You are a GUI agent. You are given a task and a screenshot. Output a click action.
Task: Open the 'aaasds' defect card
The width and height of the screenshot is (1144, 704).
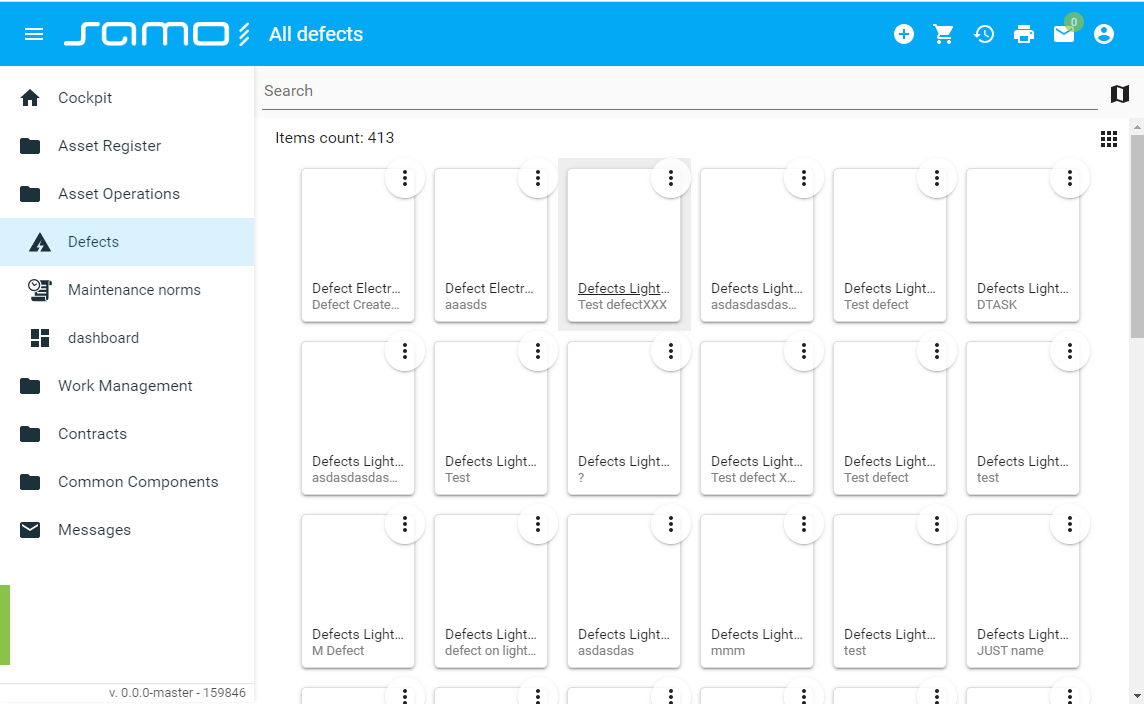point(491,245)
